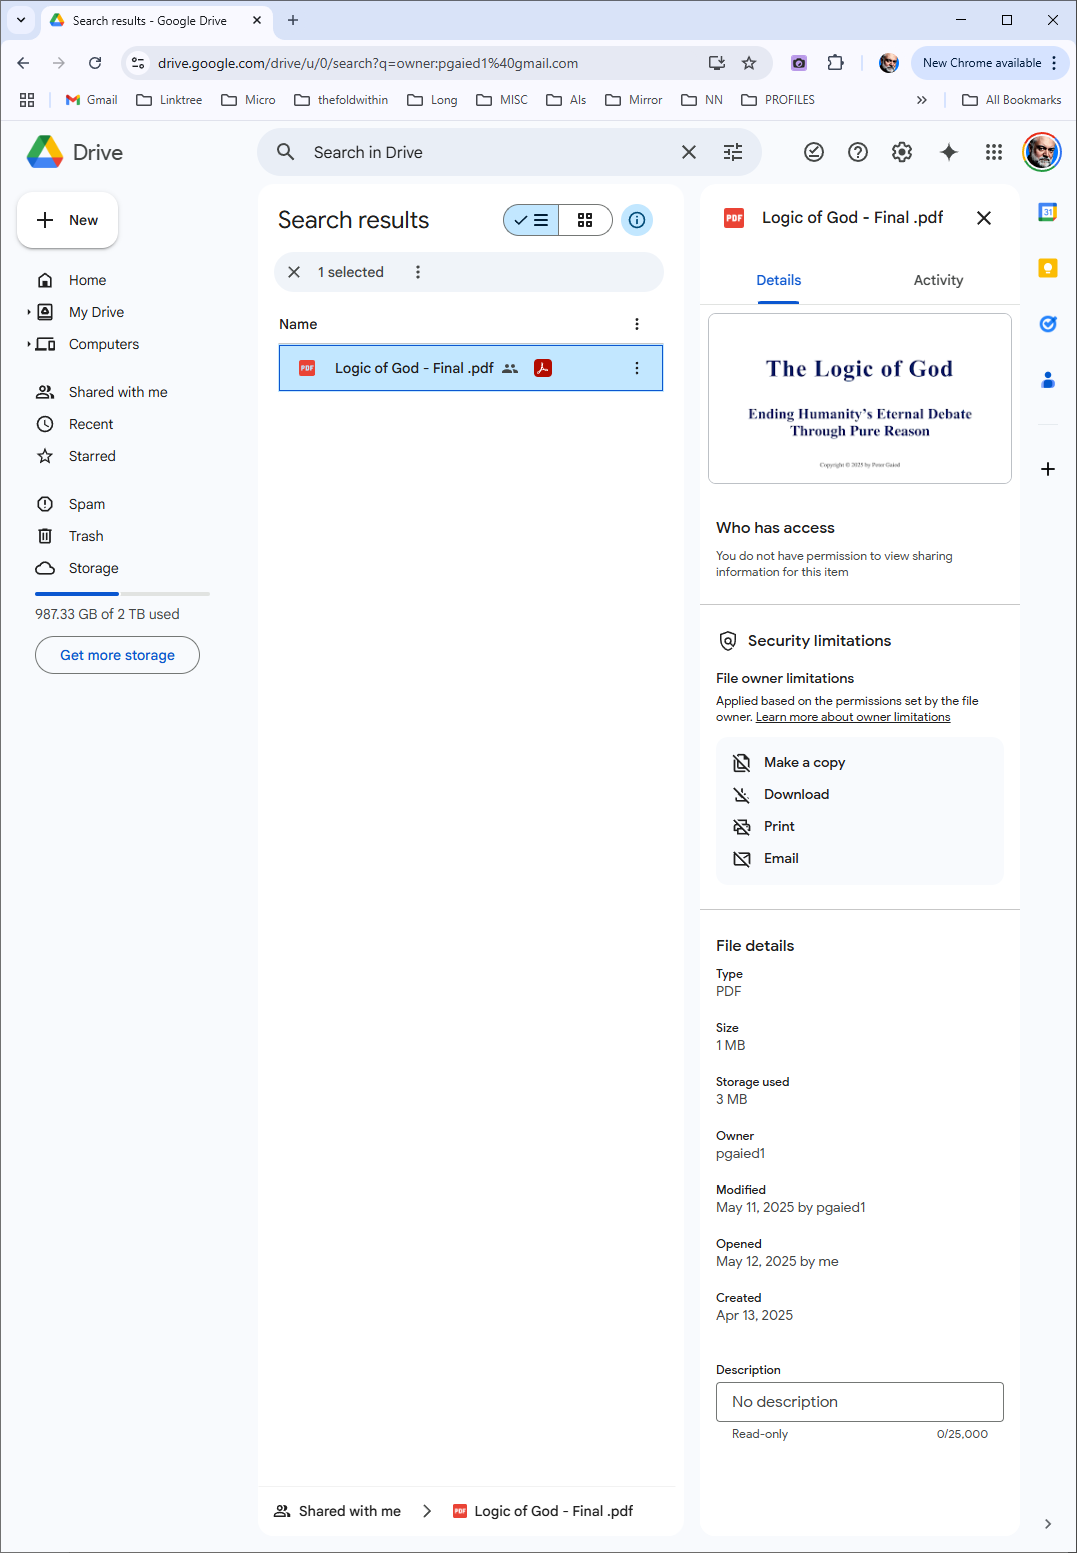The width and height of the screenshot is (1077, 1553).
Task: Click the storage usage progress bar
Action: tap(122, 594)
